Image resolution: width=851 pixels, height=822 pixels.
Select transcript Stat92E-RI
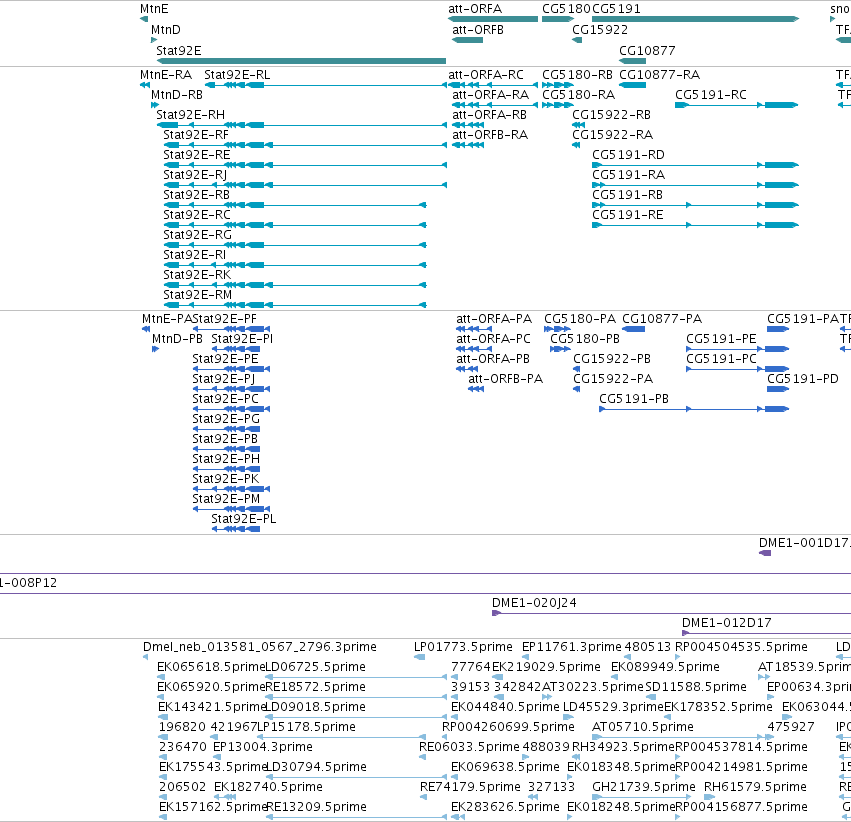tap(295, 265)
